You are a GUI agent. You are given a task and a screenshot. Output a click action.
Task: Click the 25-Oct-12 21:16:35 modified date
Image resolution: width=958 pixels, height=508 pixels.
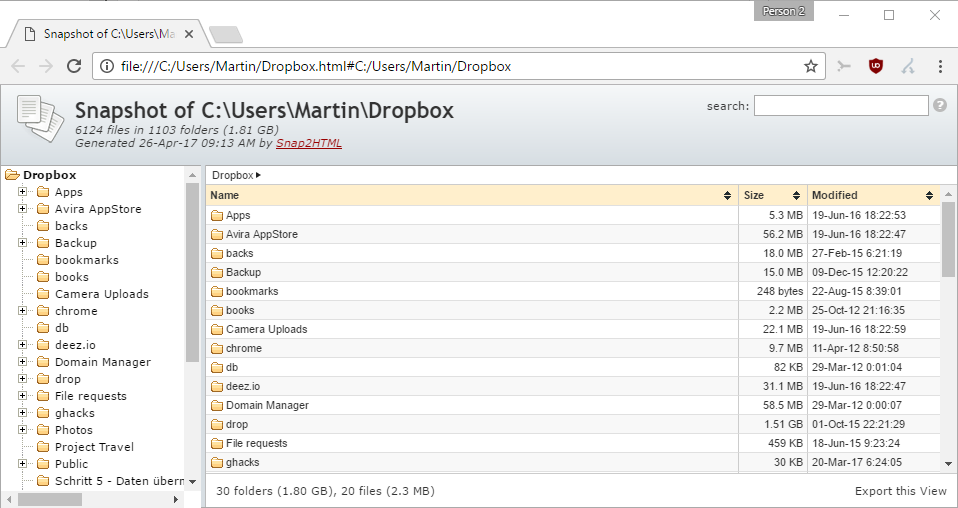[x=858, y=310]
